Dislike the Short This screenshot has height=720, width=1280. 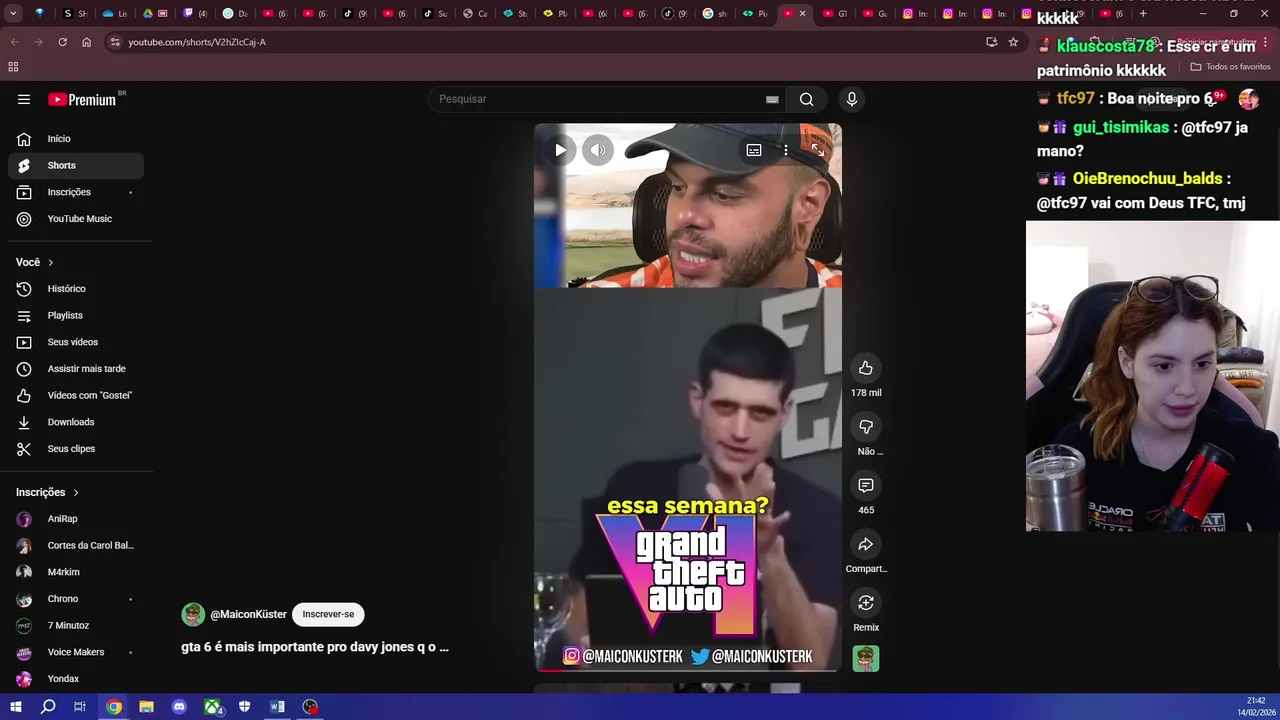coord(866,427)
